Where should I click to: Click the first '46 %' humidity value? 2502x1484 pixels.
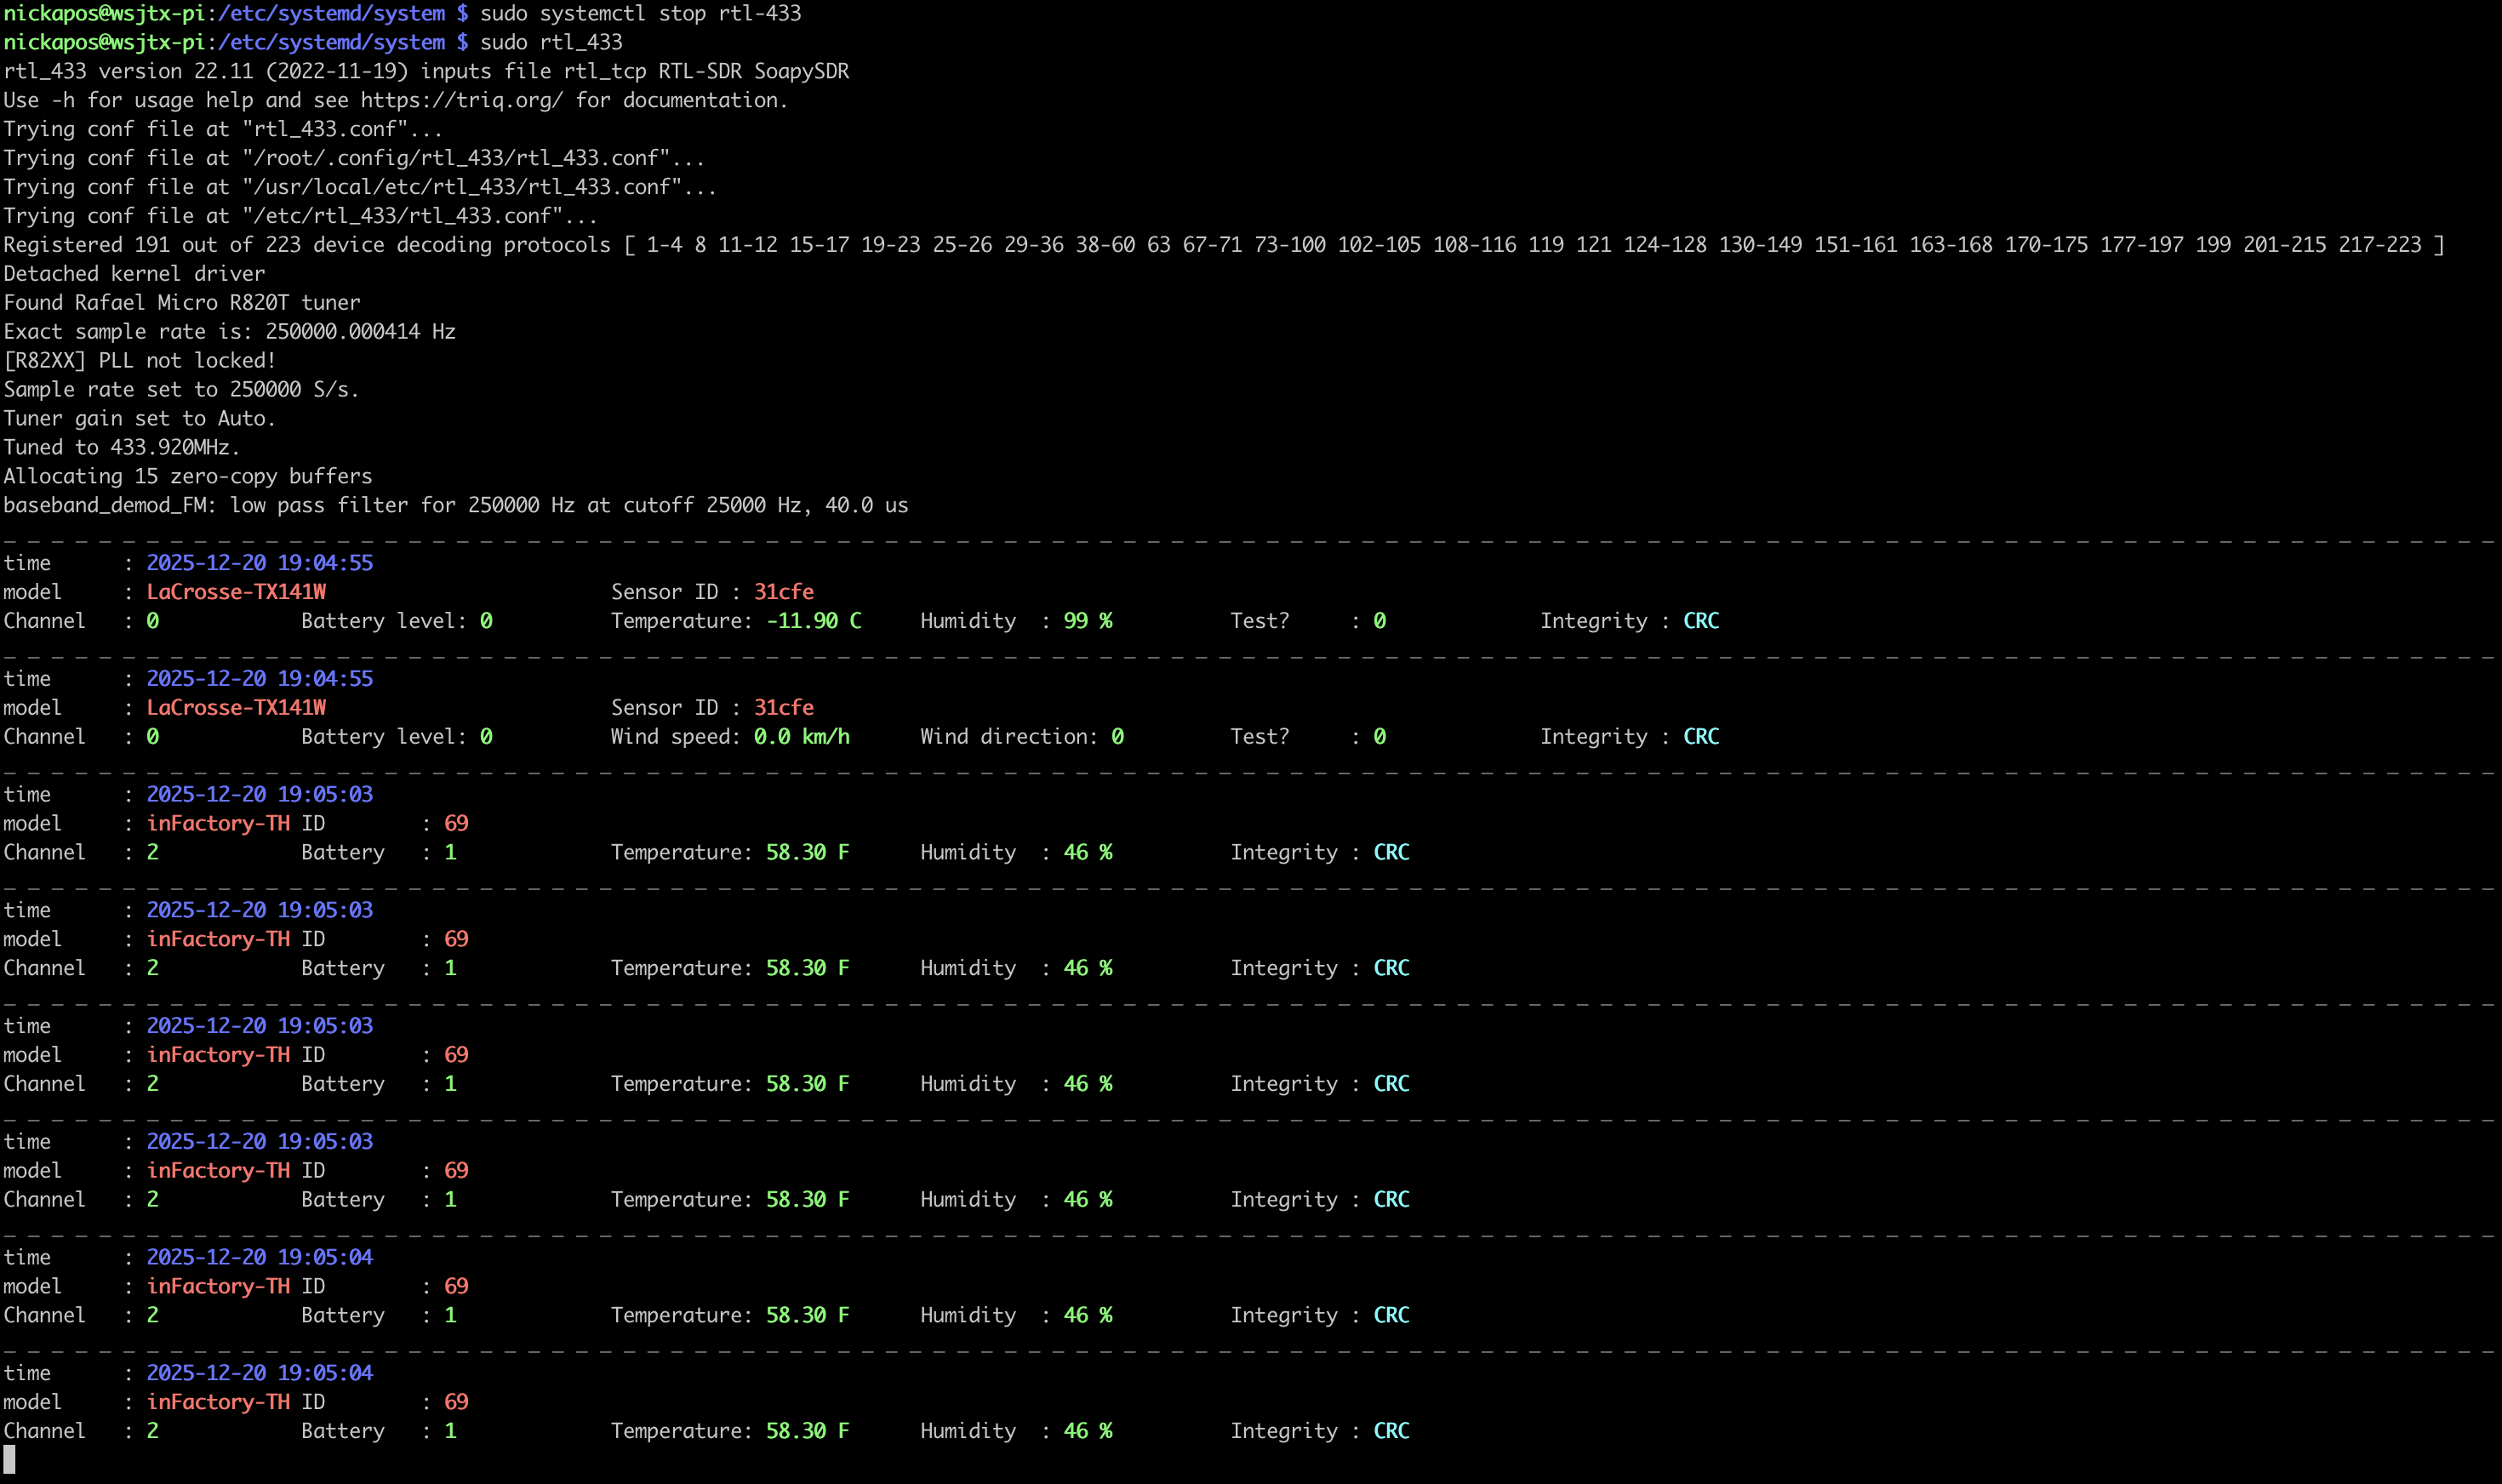[1088, 853]
